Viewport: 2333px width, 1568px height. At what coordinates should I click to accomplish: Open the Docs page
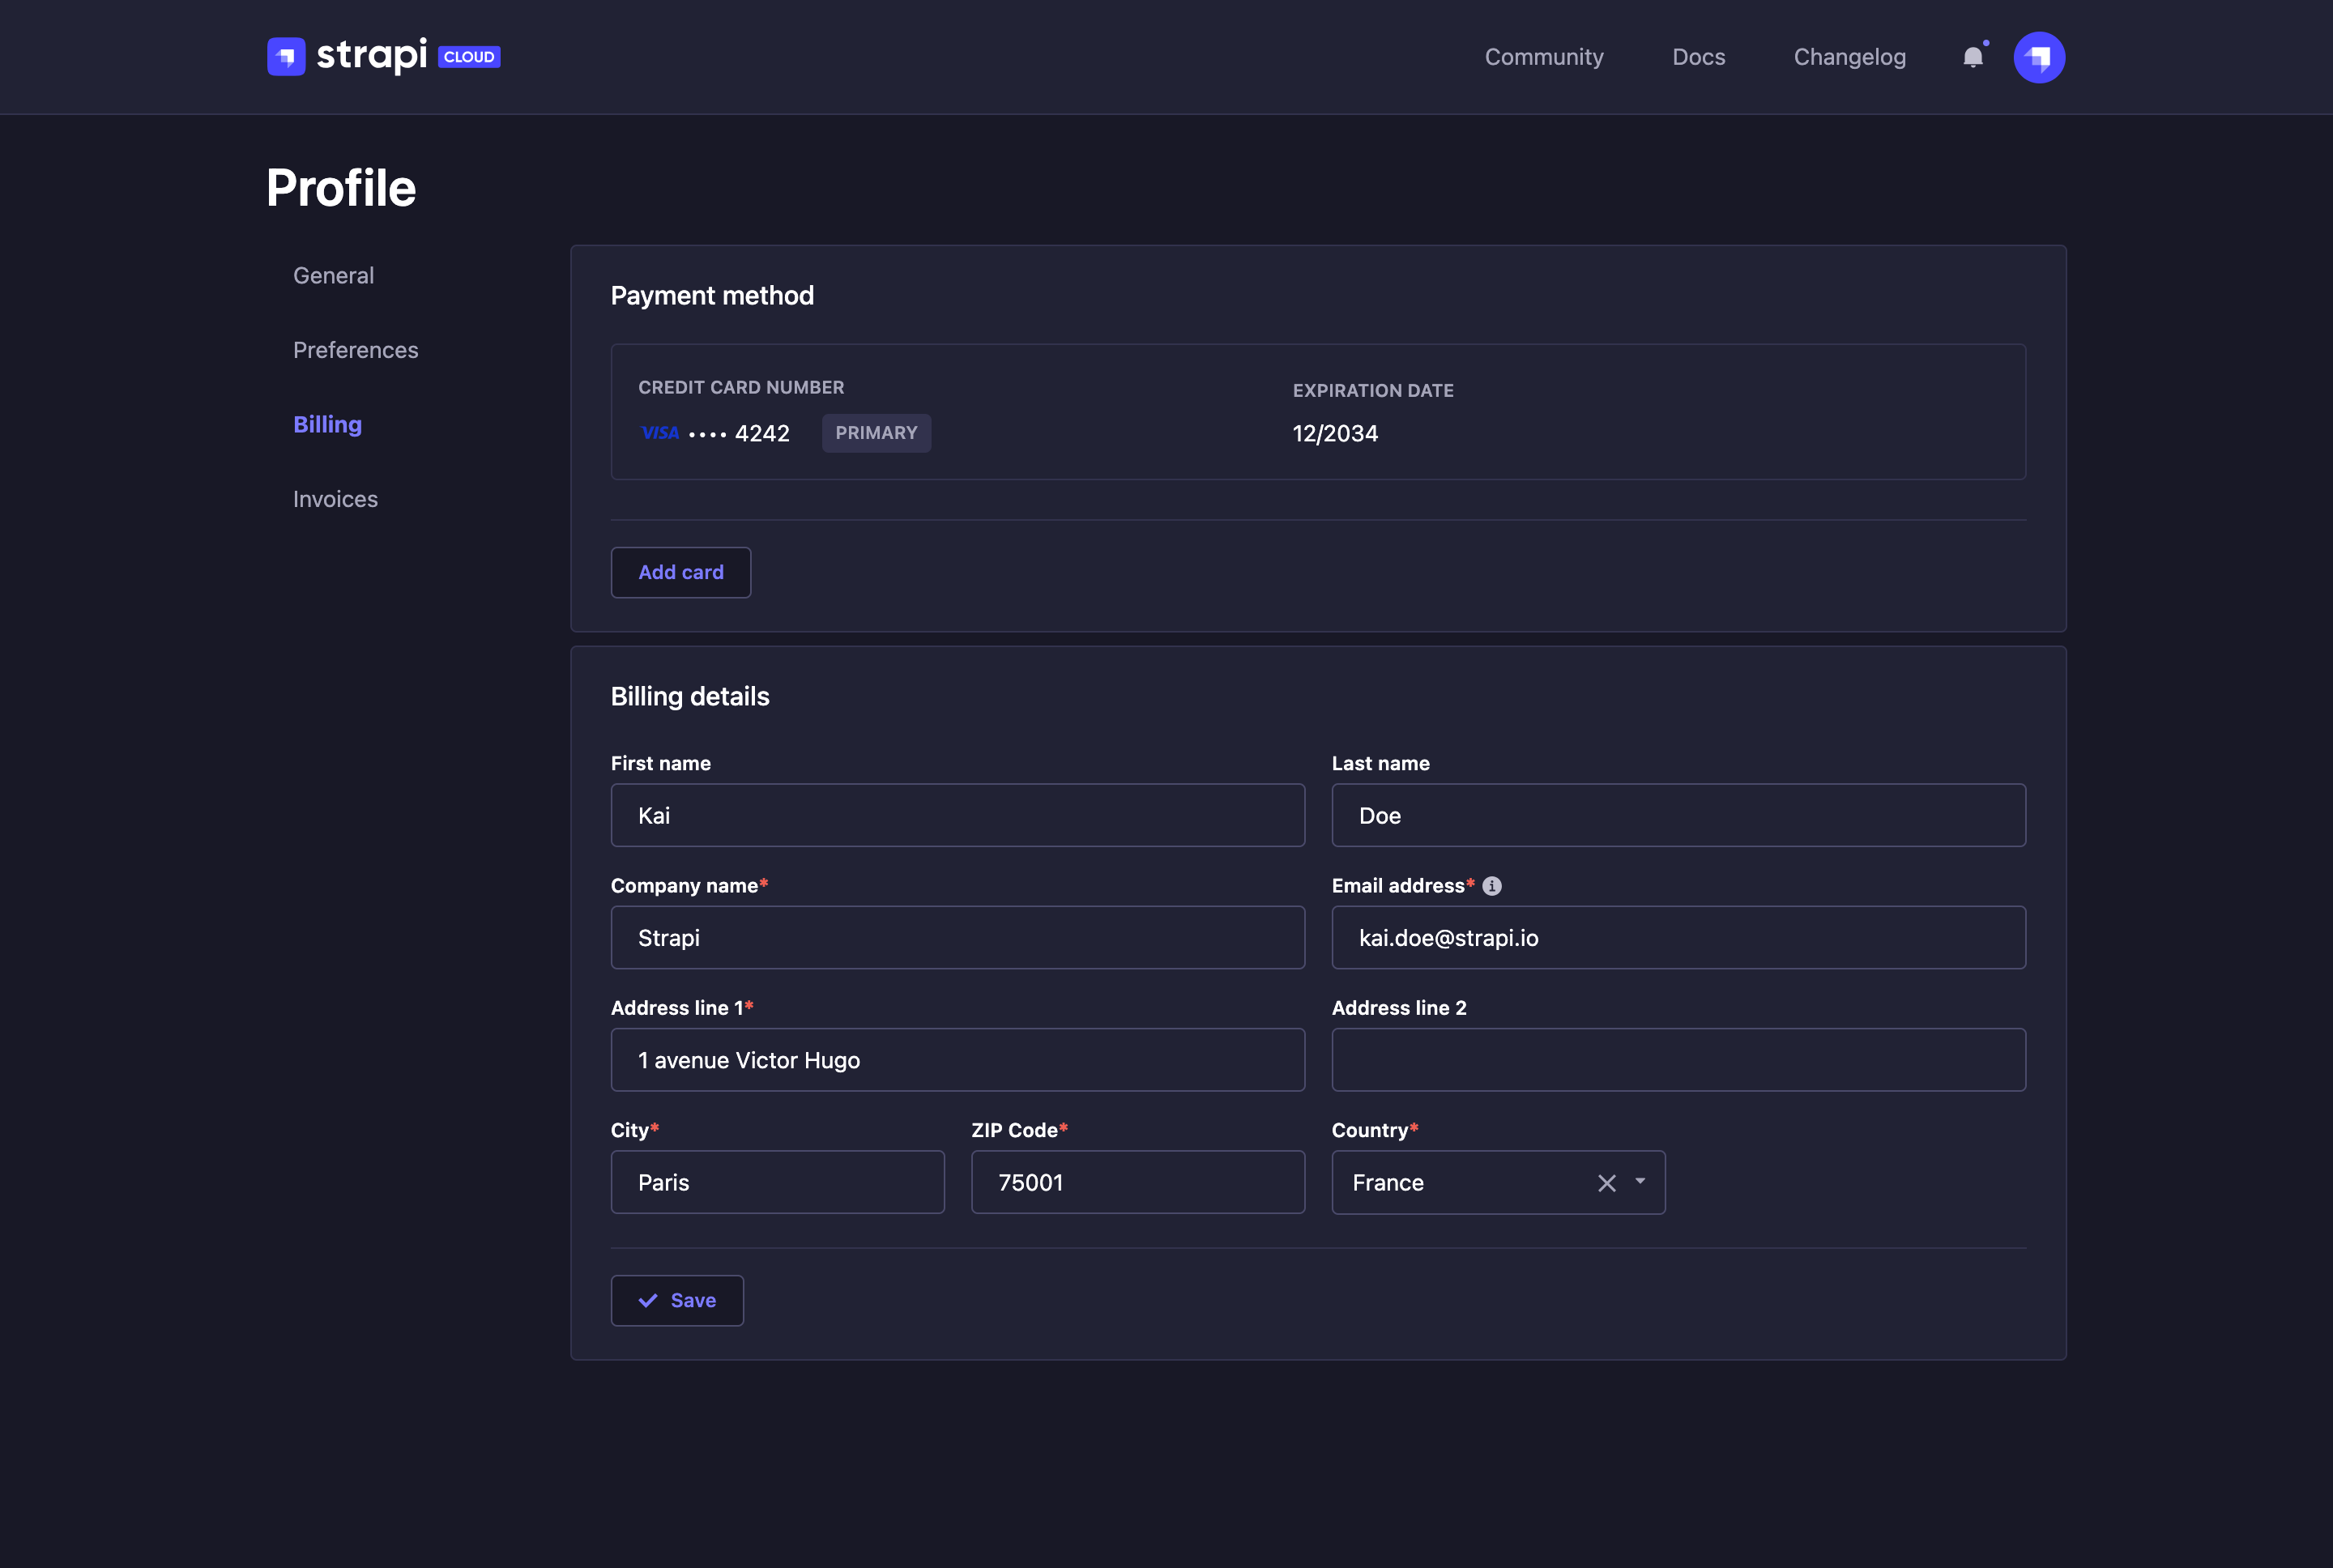point(1698,57)
